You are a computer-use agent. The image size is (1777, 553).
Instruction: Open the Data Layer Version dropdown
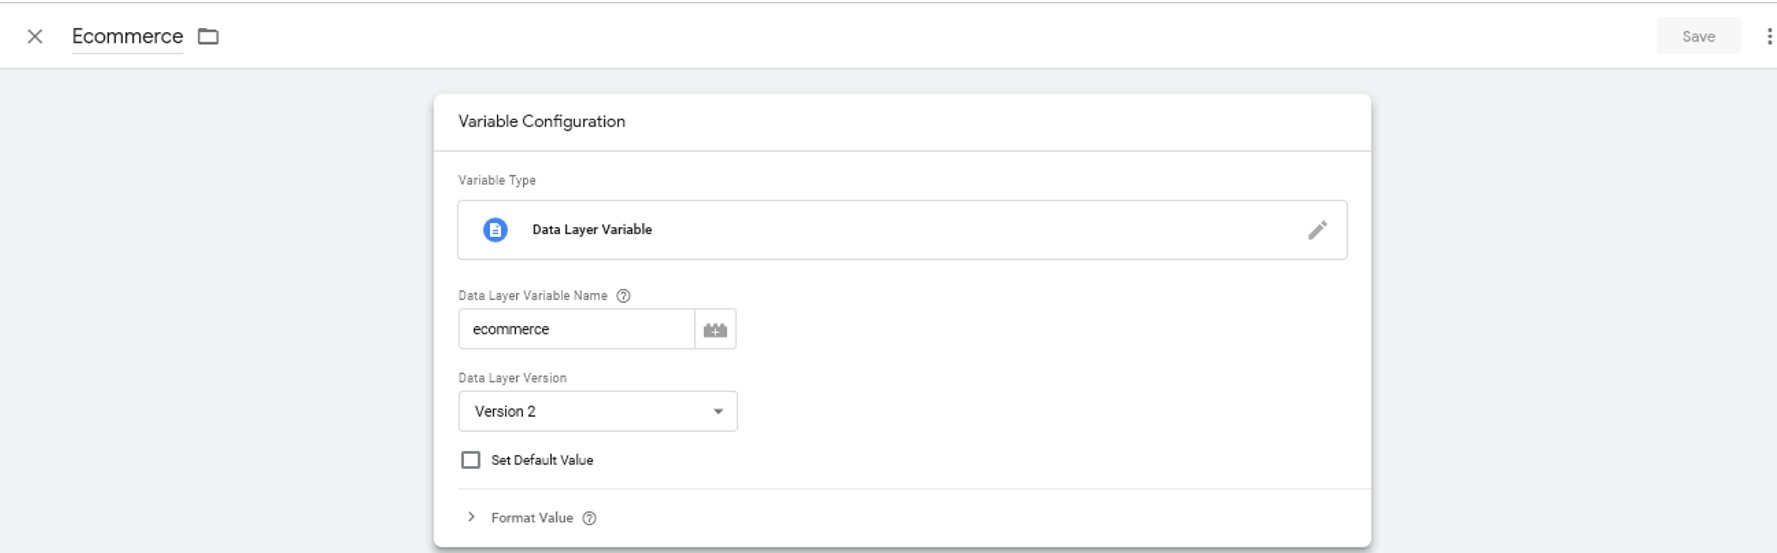coord(598,411)
